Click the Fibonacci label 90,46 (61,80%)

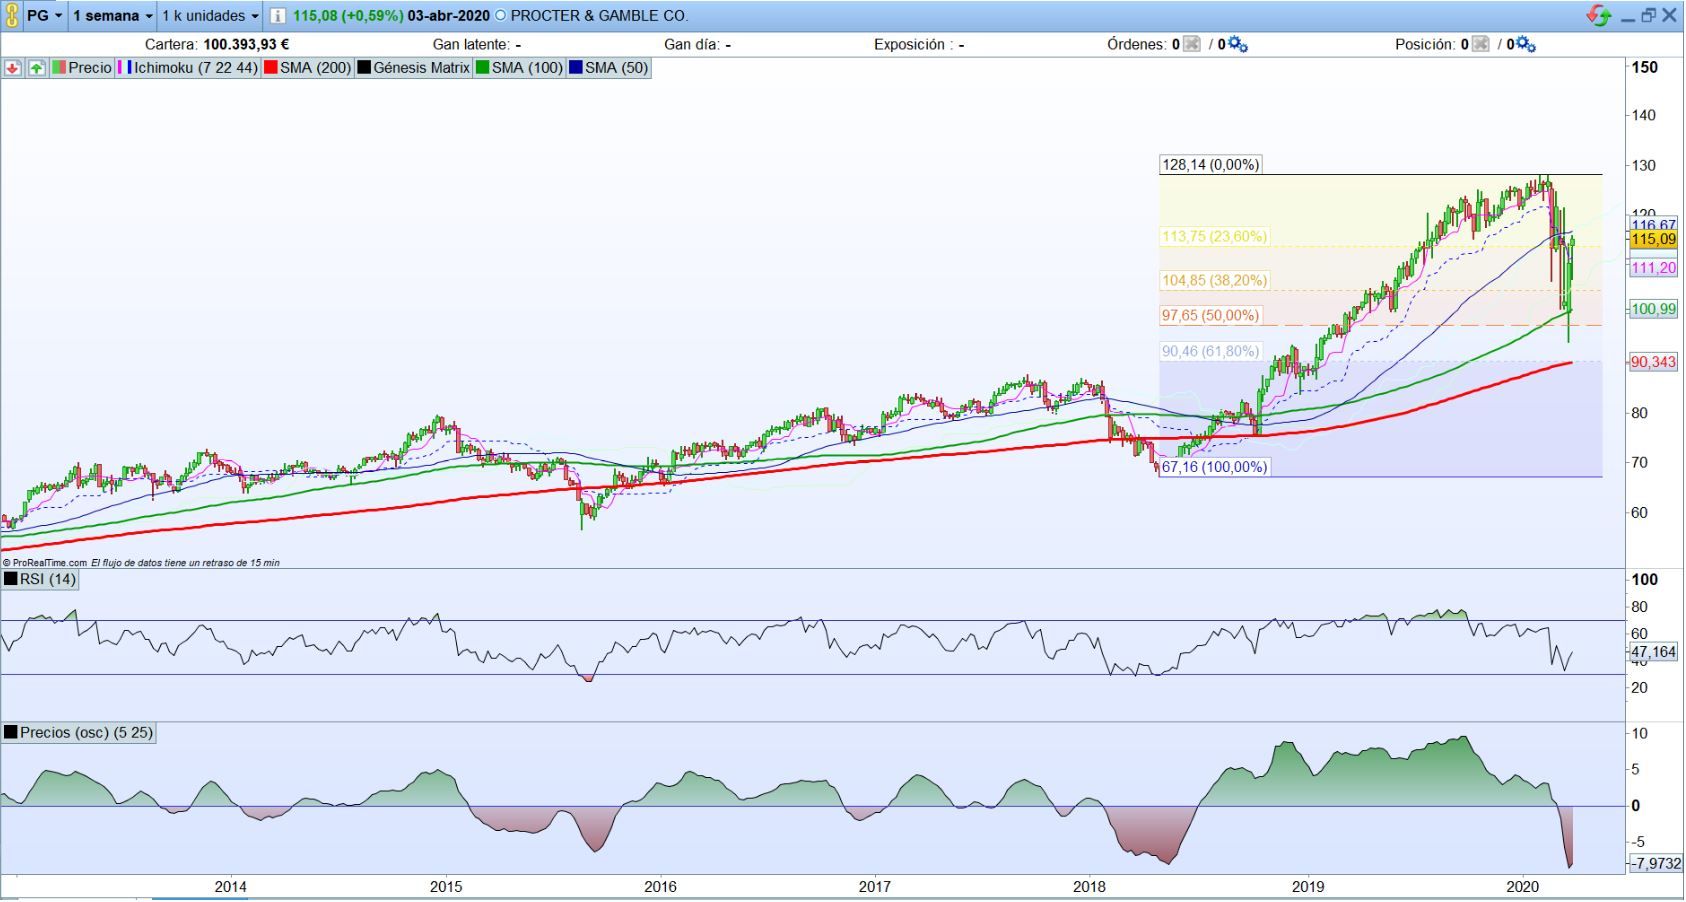click(x=1210, y=351)
